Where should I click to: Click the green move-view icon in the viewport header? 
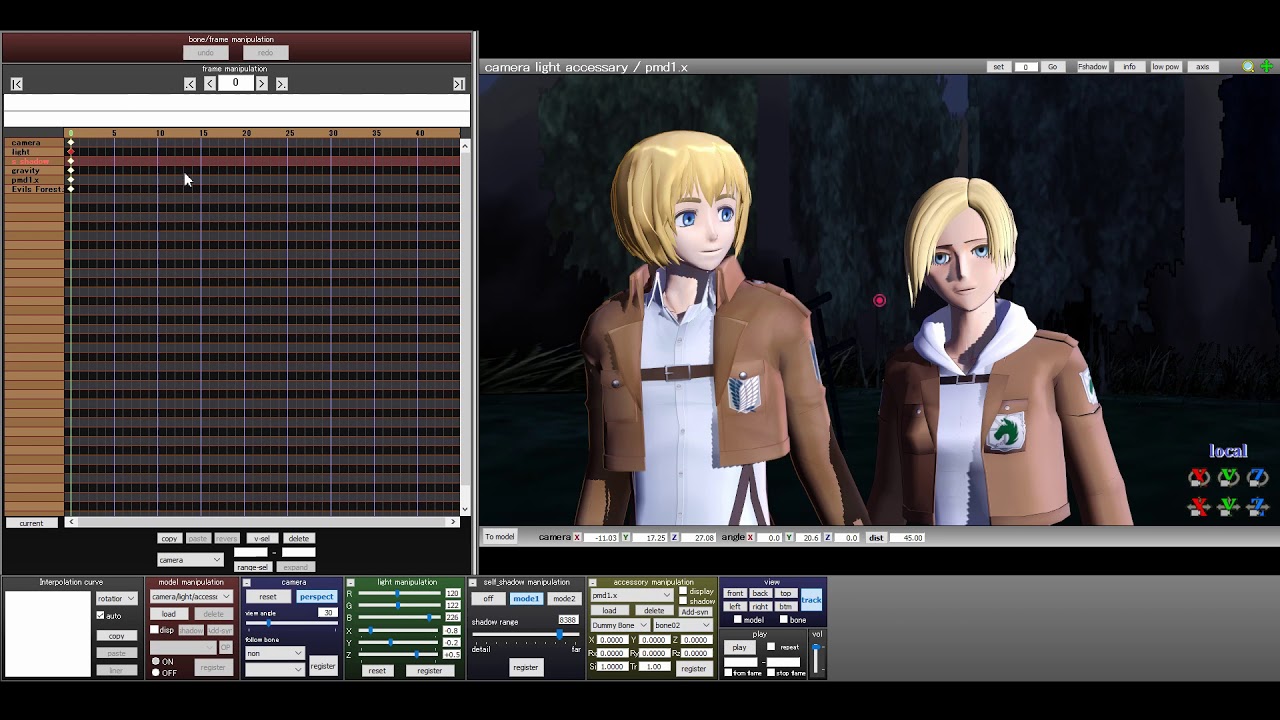(1266, 67)
